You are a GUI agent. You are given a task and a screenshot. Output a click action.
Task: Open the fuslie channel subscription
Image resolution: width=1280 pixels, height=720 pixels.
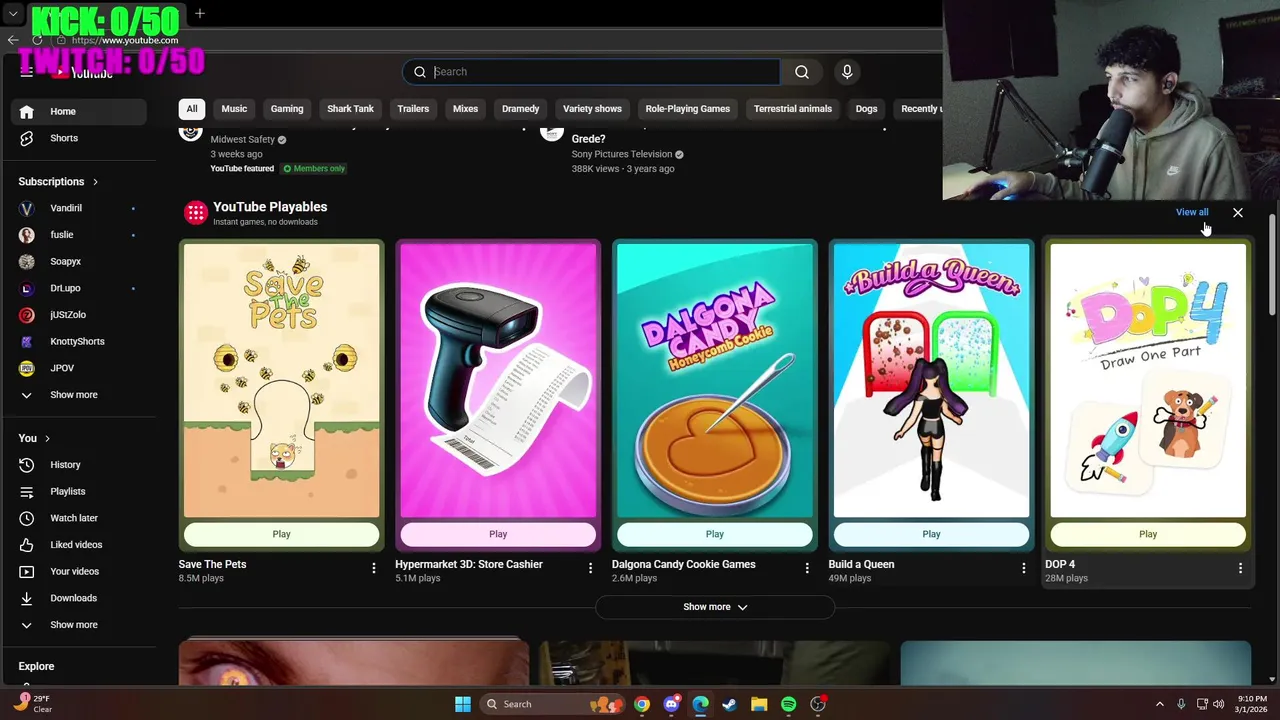pos(79,235)
